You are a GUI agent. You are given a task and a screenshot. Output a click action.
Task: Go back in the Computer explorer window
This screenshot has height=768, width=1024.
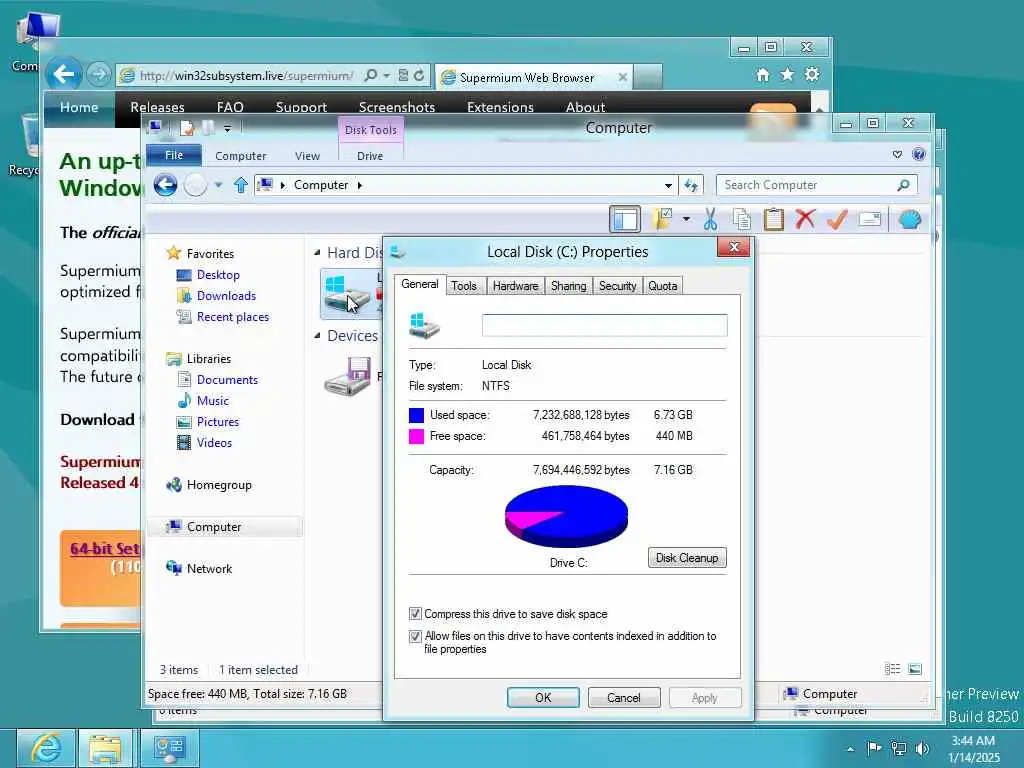coord(165,185)
